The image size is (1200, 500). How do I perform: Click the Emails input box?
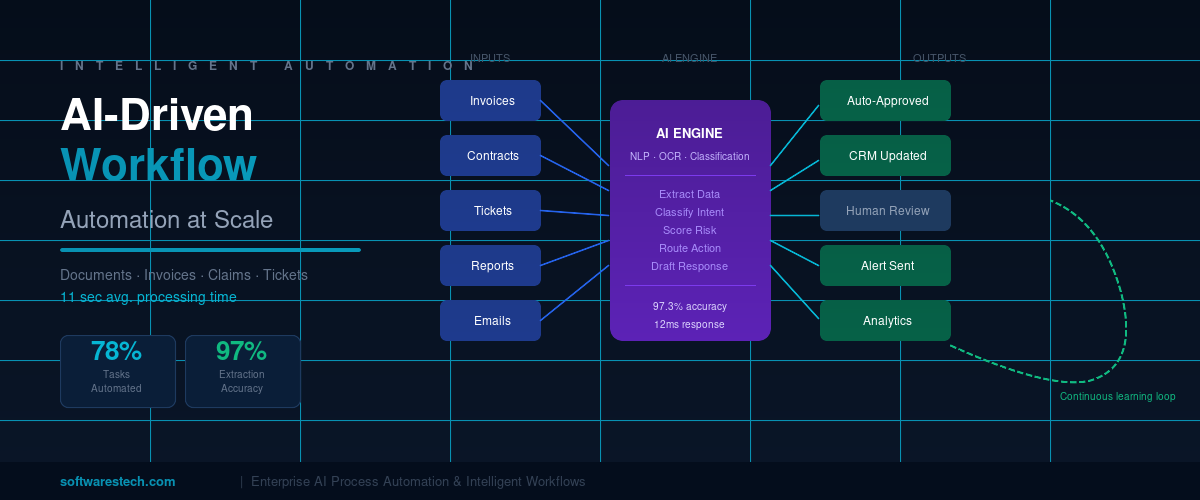pos(490,320)
